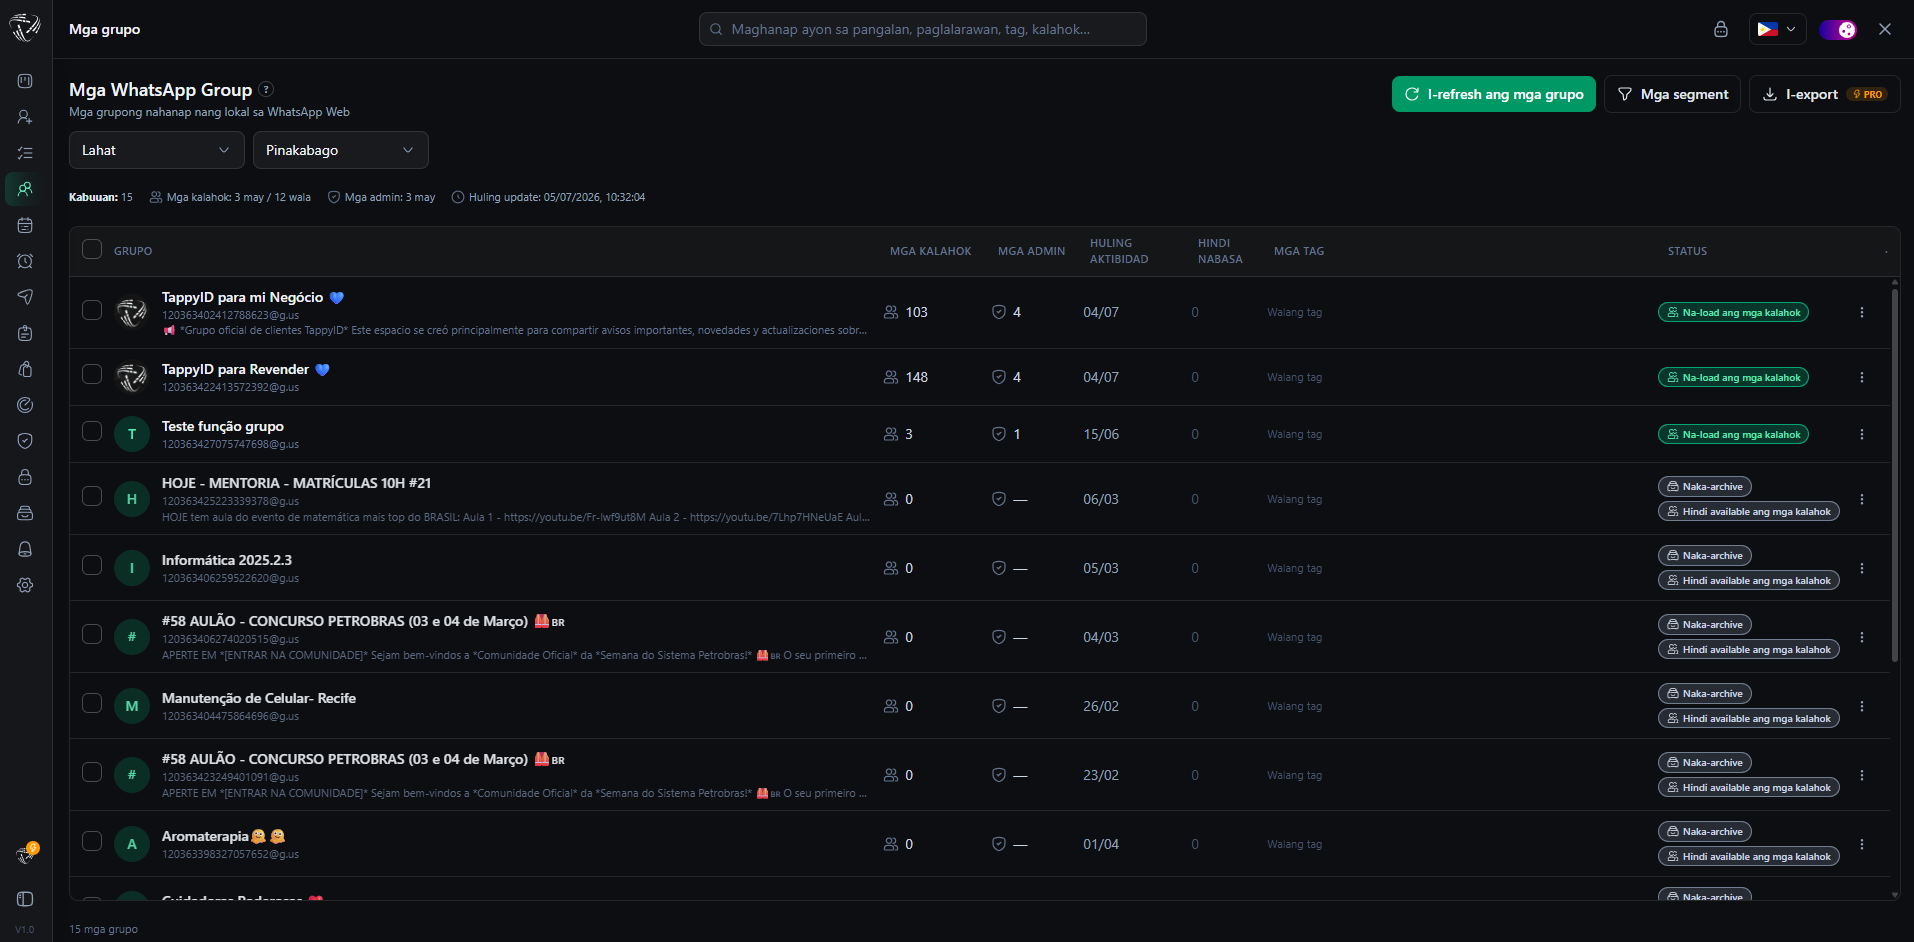
Task: Sort by MGA KALAHOK column header
Action: [930, 251]
